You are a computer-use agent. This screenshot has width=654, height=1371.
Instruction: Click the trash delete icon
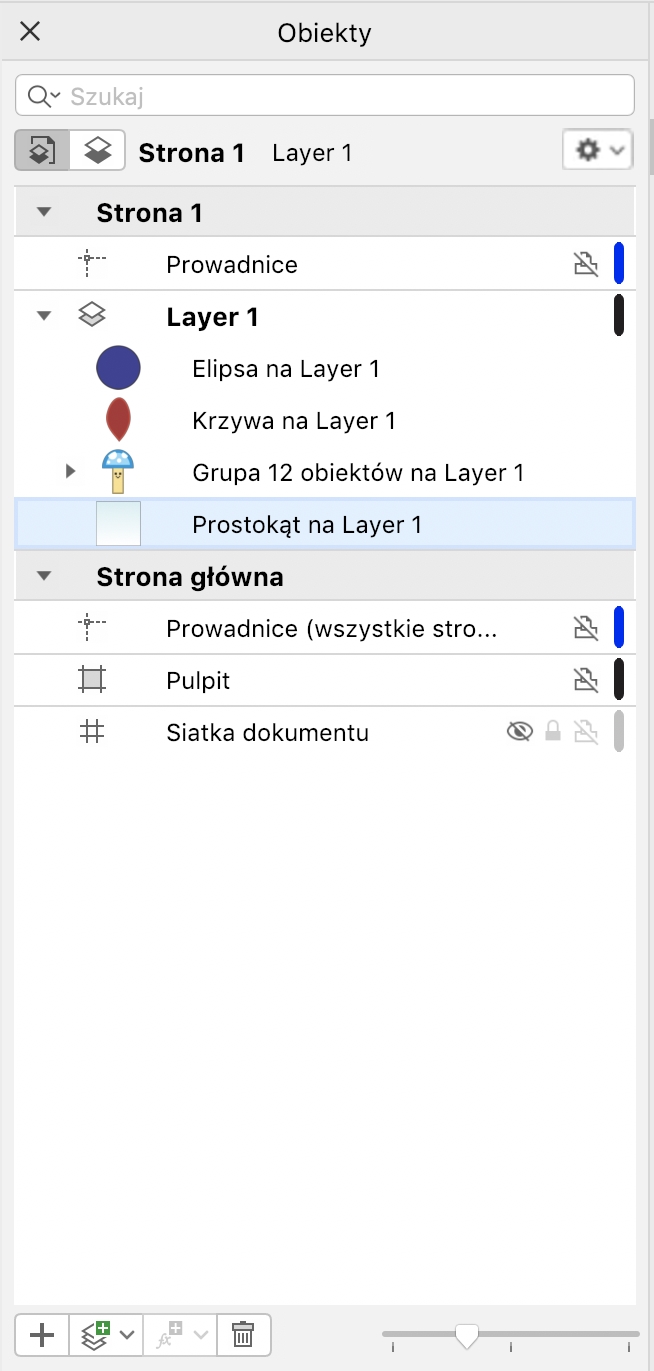coord(243,1335)
